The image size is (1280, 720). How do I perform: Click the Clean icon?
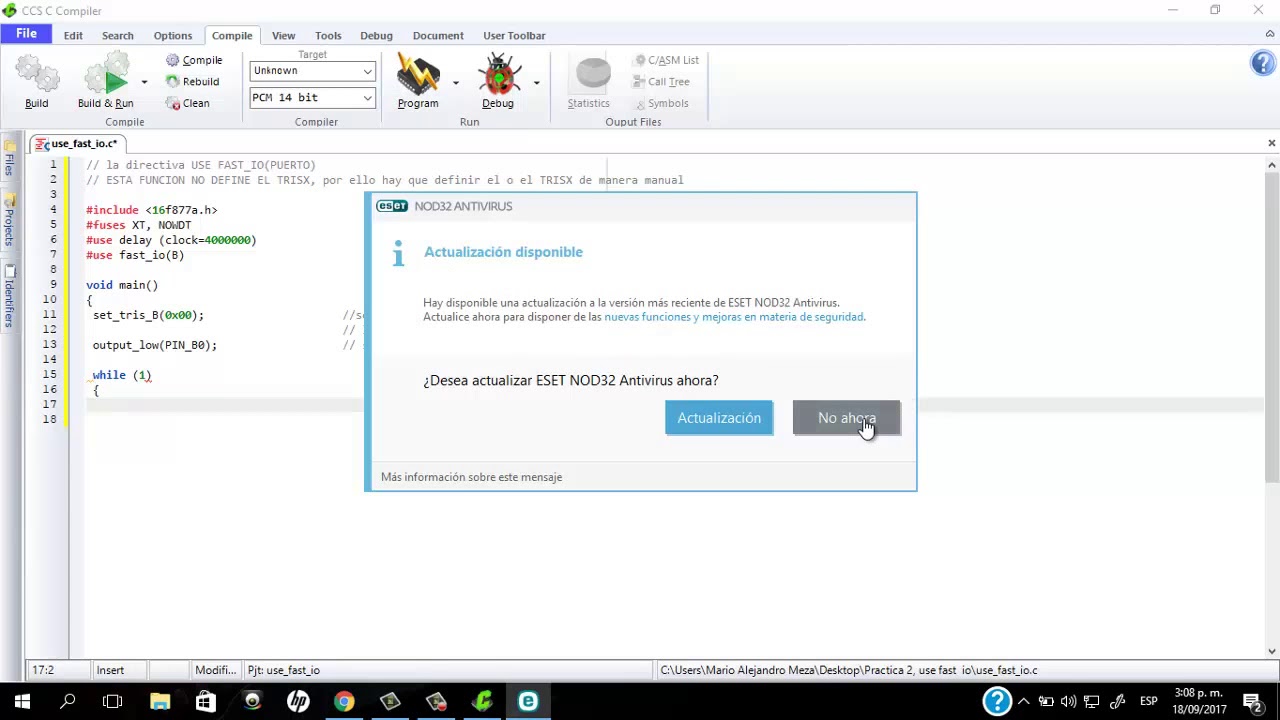pos(173,103)
